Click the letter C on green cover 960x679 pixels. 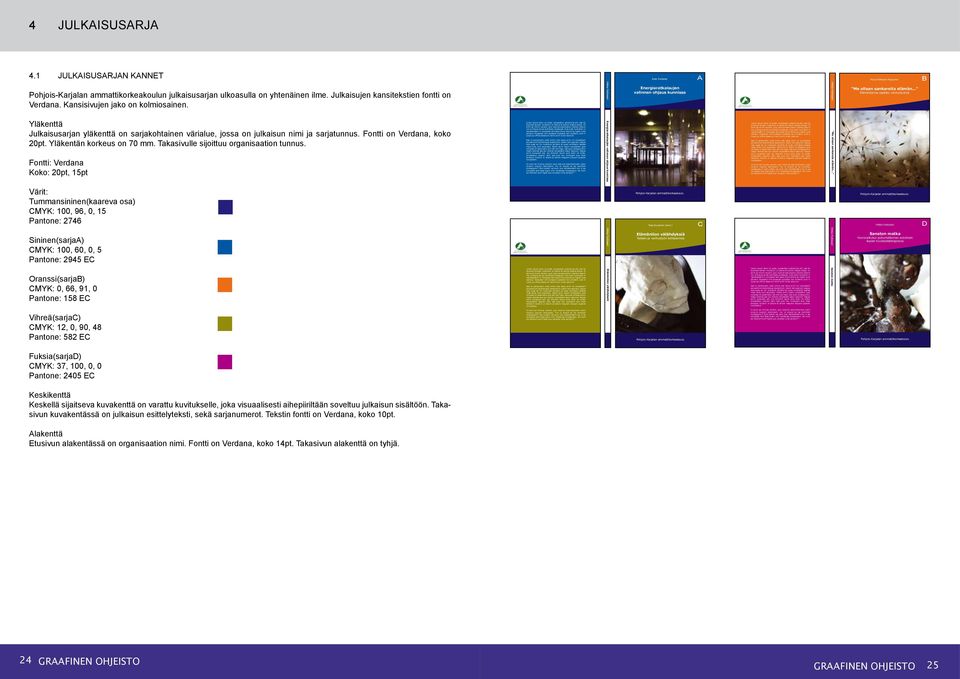tap(700, 224)
